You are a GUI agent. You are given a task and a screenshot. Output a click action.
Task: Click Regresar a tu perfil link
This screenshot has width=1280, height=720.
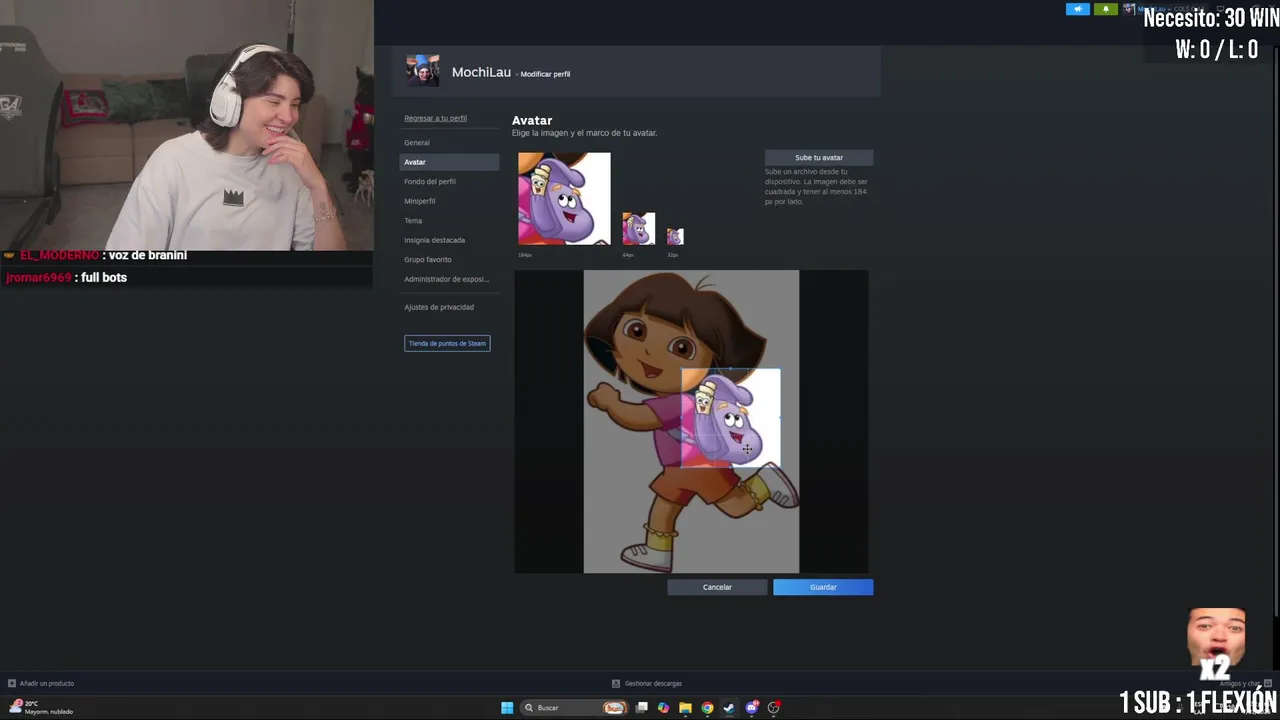[x=435, y=118]
